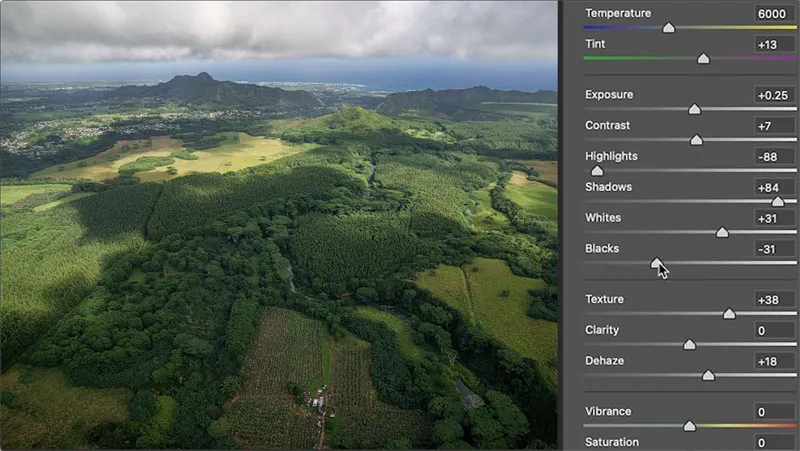This screenshot has width=800, height=451.
Task: Click the Exposure slider handle
Action: point(695,110)
